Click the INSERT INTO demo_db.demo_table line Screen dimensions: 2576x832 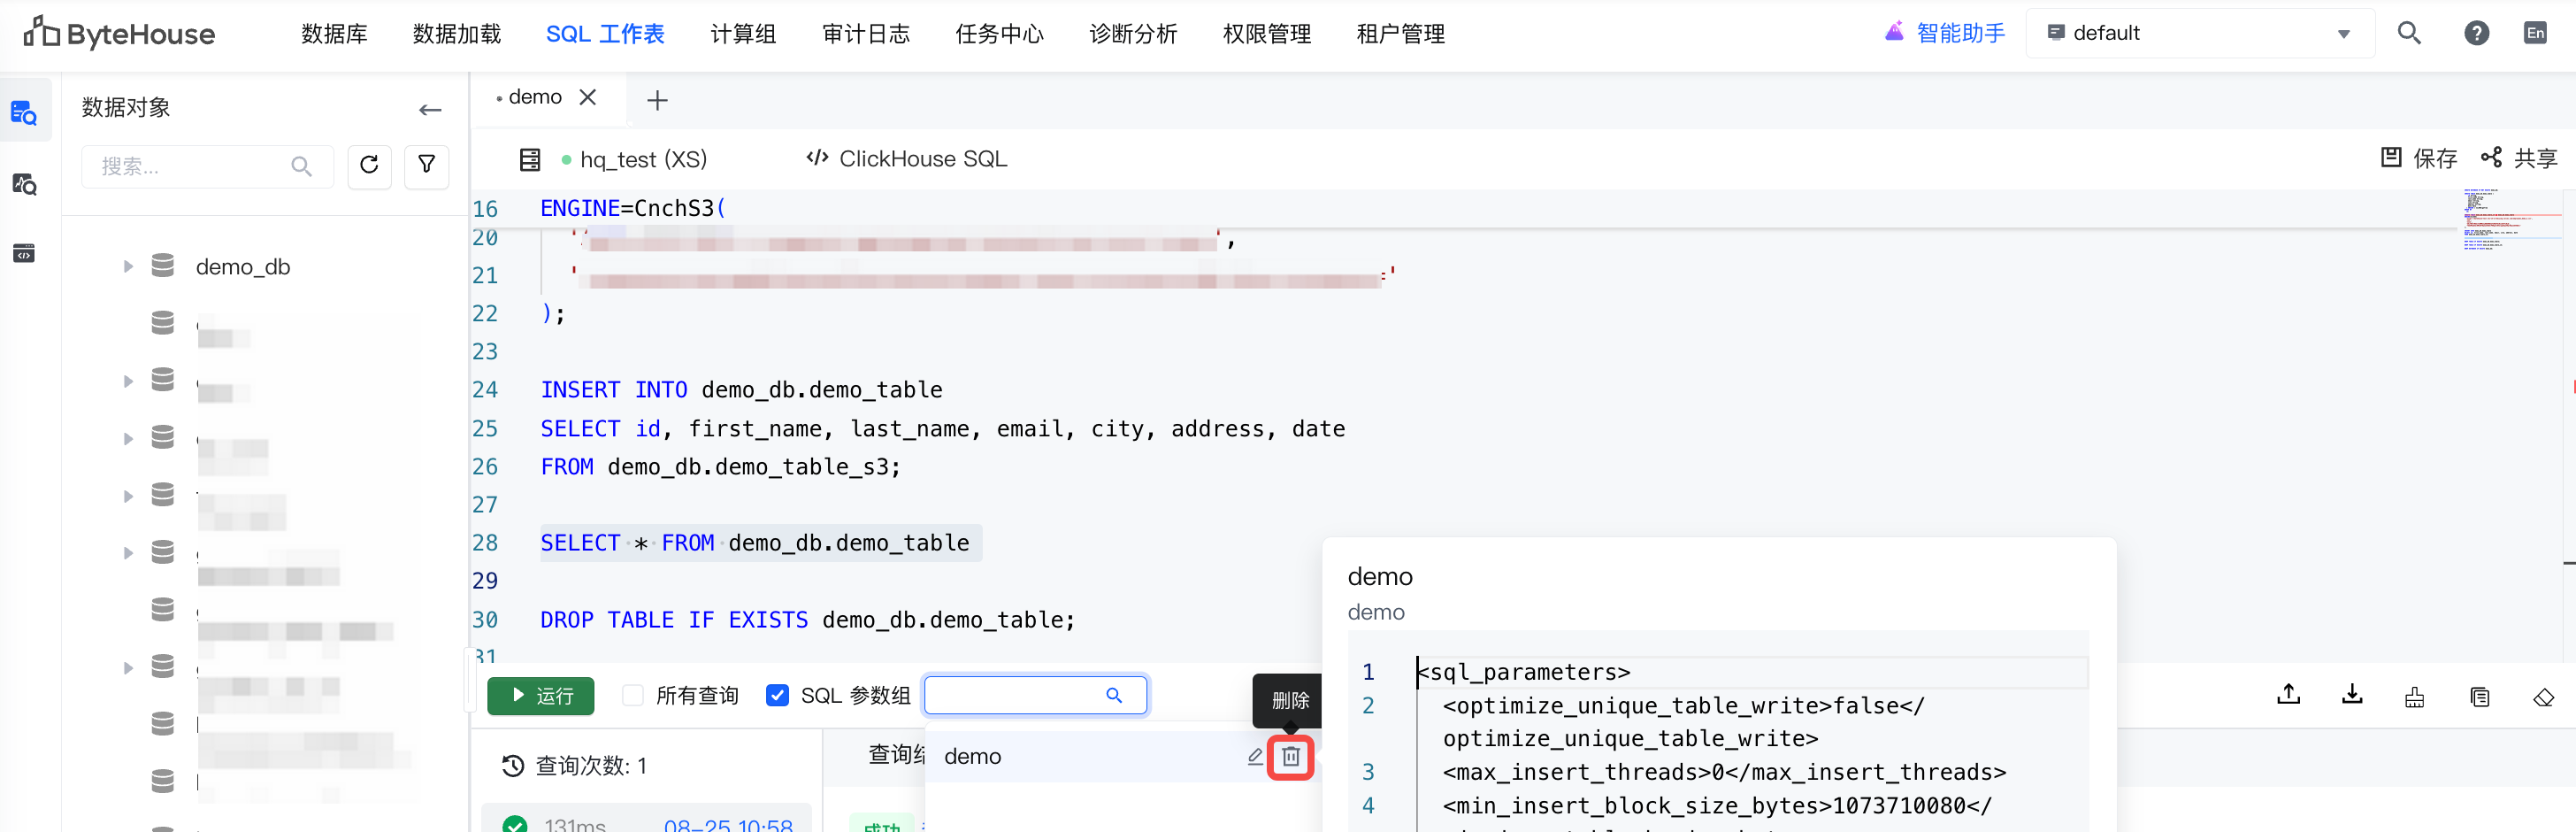741,390
